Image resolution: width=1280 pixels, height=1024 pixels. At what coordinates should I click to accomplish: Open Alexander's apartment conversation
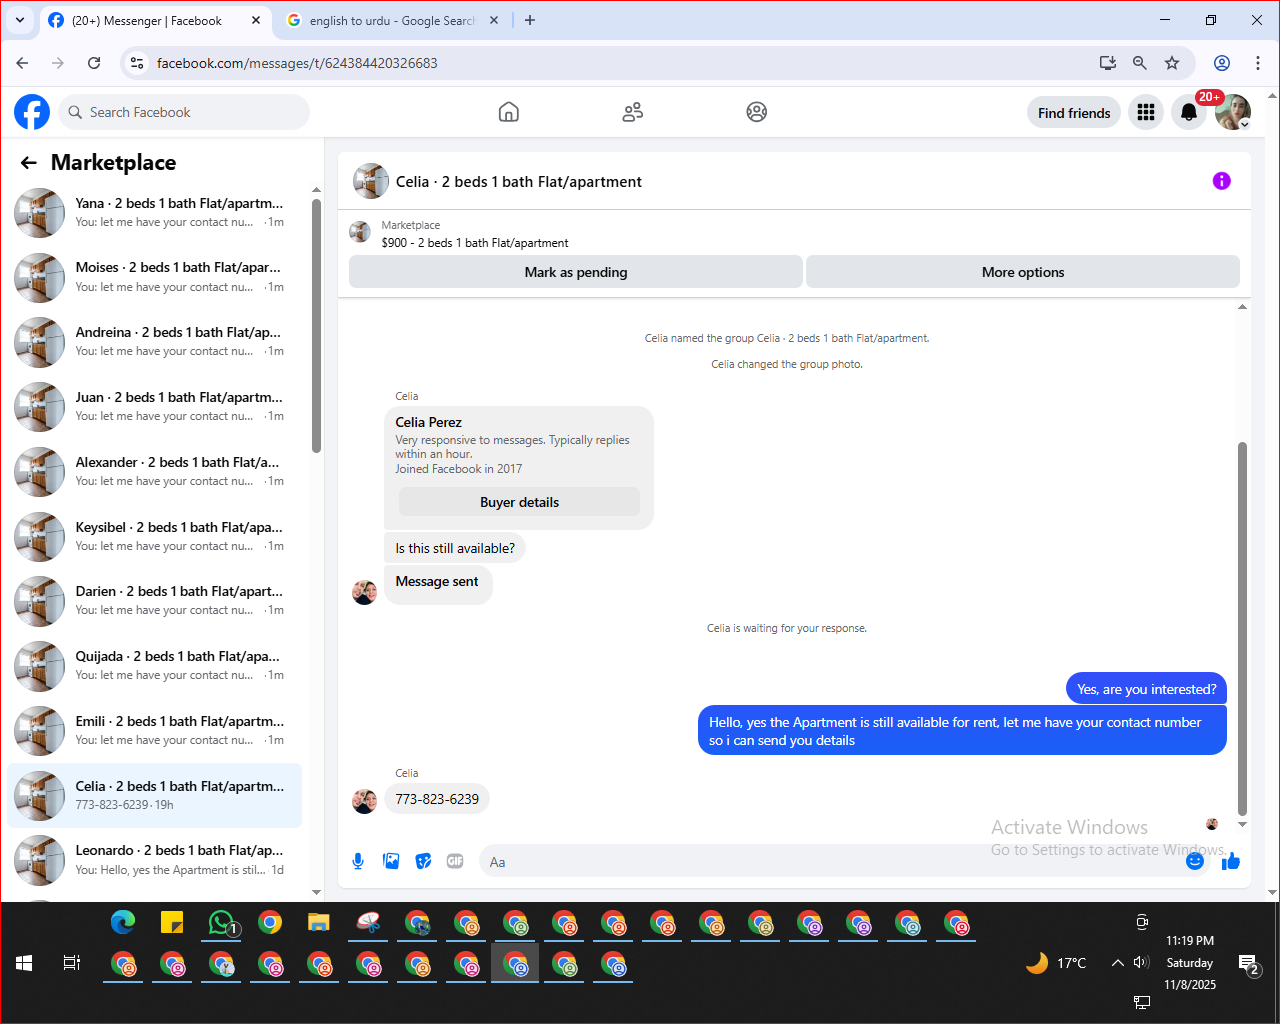155,472
